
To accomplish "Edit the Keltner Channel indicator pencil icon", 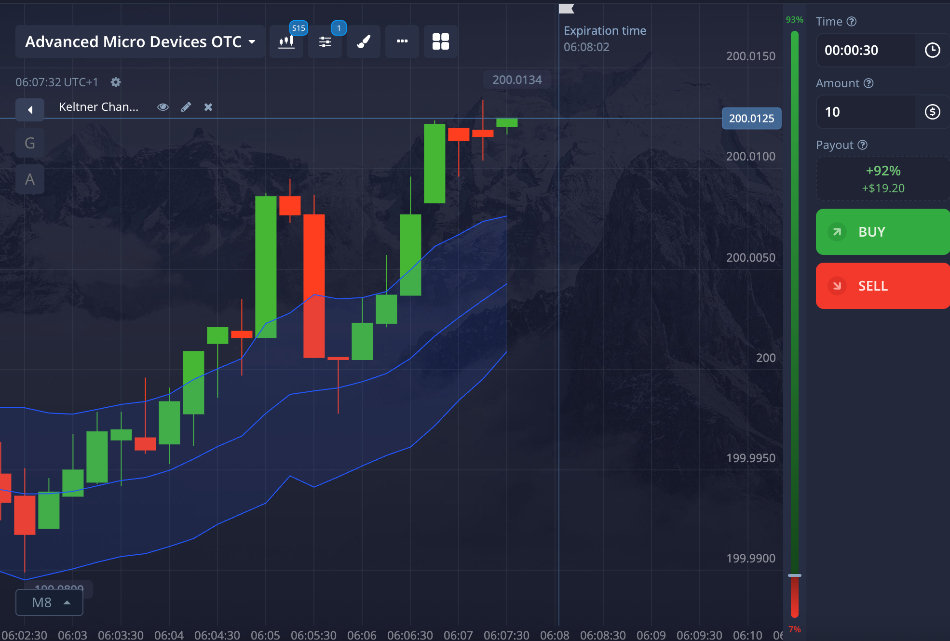I will coord(186,107).
